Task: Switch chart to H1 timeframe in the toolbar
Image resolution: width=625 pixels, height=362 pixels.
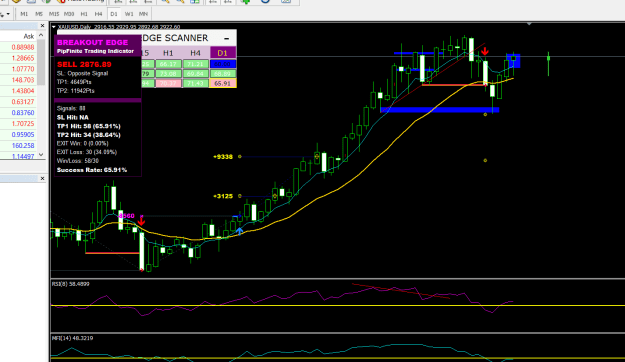Action: tap(84, 14)
